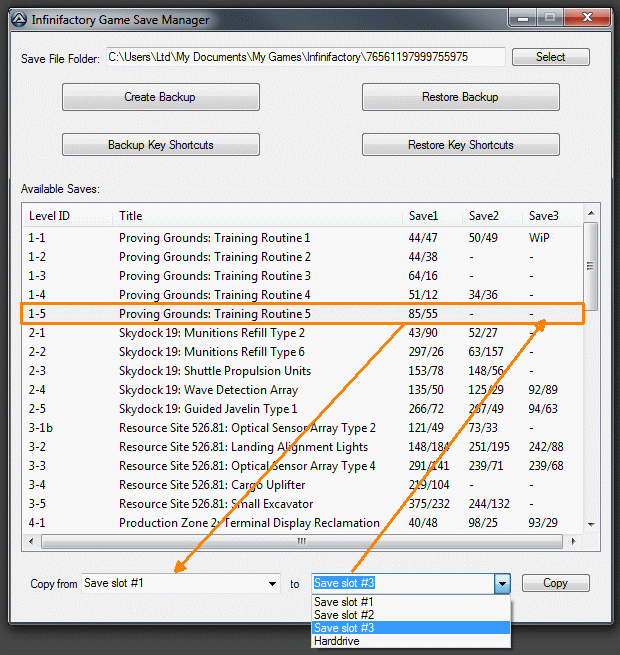Focus the Save File Folder path field
Screen dimensions: 620x655
(305, 57)
